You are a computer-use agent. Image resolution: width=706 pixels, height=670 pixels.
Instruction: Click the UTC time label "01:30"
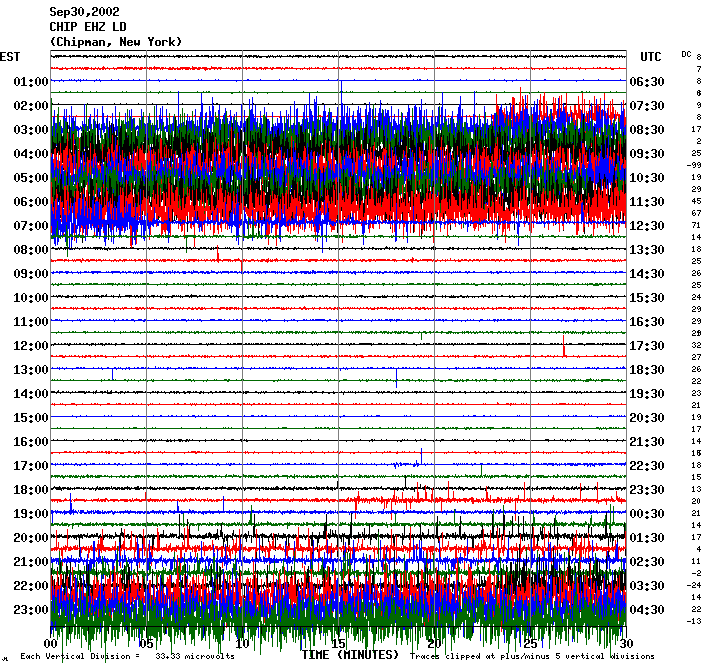(x=647, y=538)
